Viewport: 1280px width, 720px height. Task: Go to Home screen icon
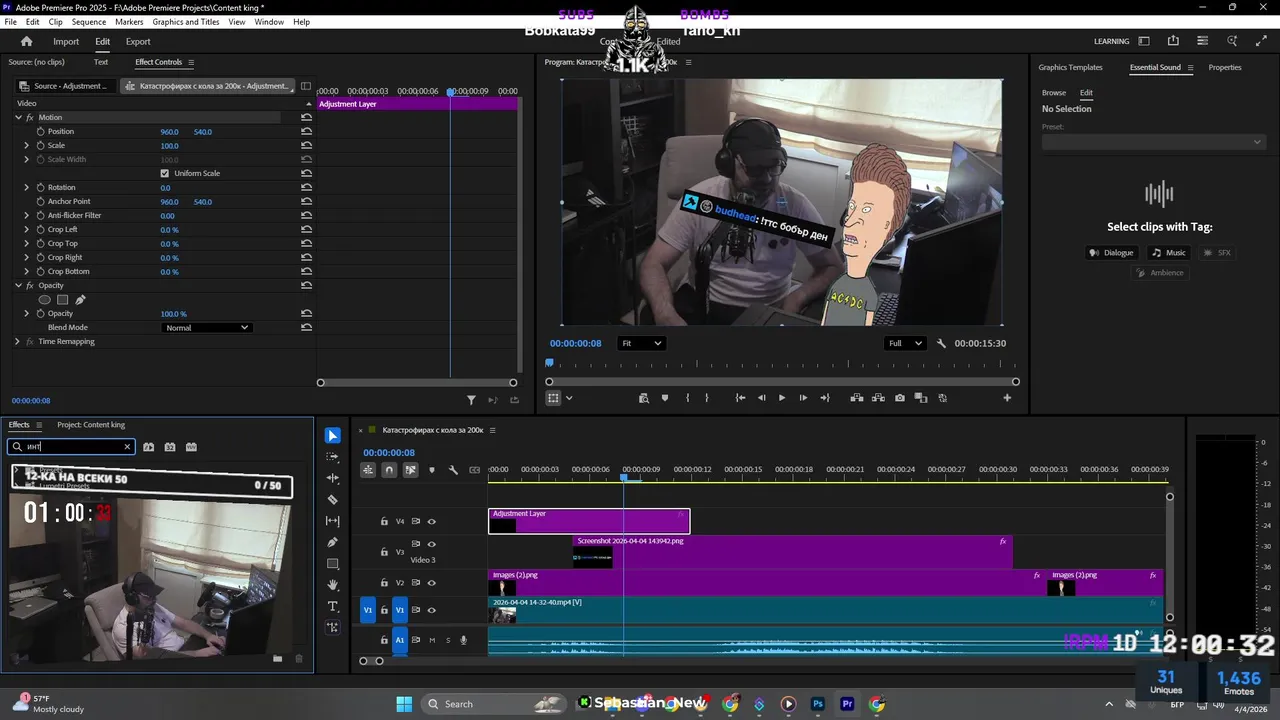coord(26,41)
